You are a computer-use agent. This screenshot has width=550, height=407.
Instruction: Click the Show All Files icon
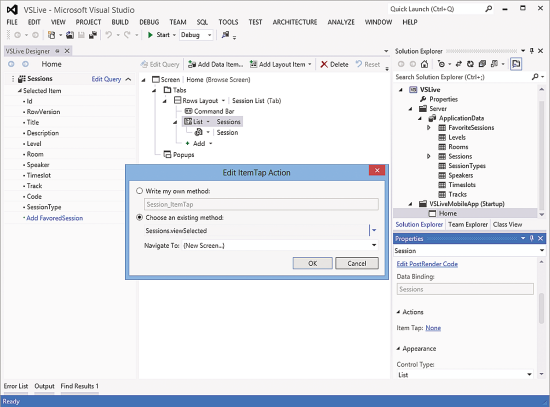(494, 64)
